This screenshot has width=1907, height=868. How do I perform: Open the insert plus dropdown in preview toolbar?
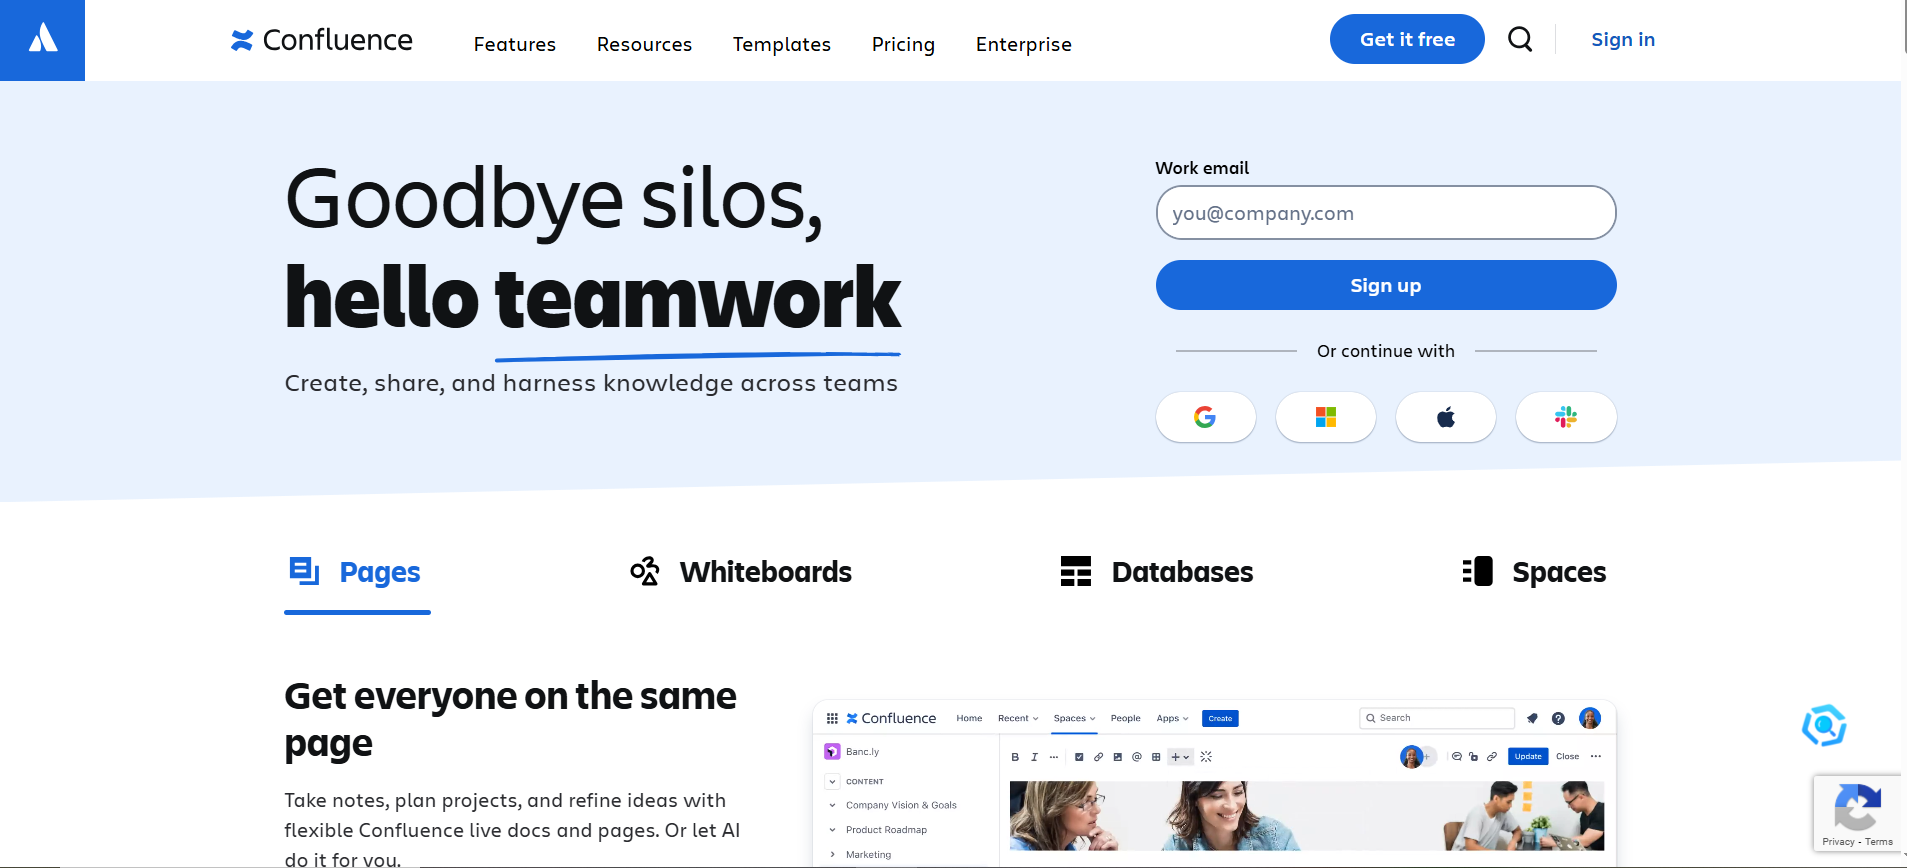(x=1180, y=757)
